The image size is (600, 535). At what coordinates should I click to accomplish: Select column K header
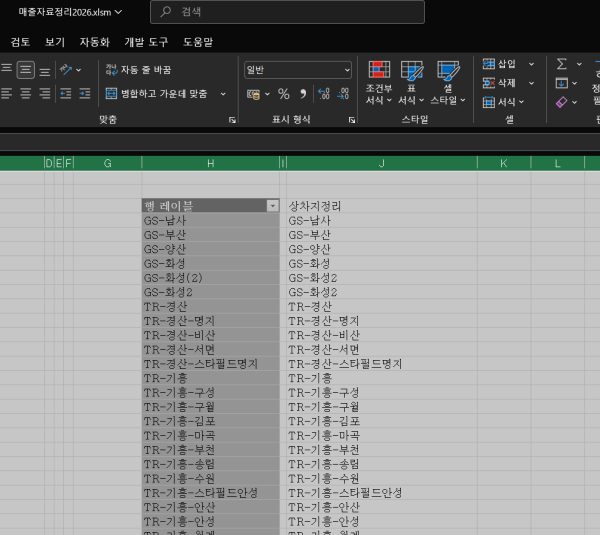point(504,163)
